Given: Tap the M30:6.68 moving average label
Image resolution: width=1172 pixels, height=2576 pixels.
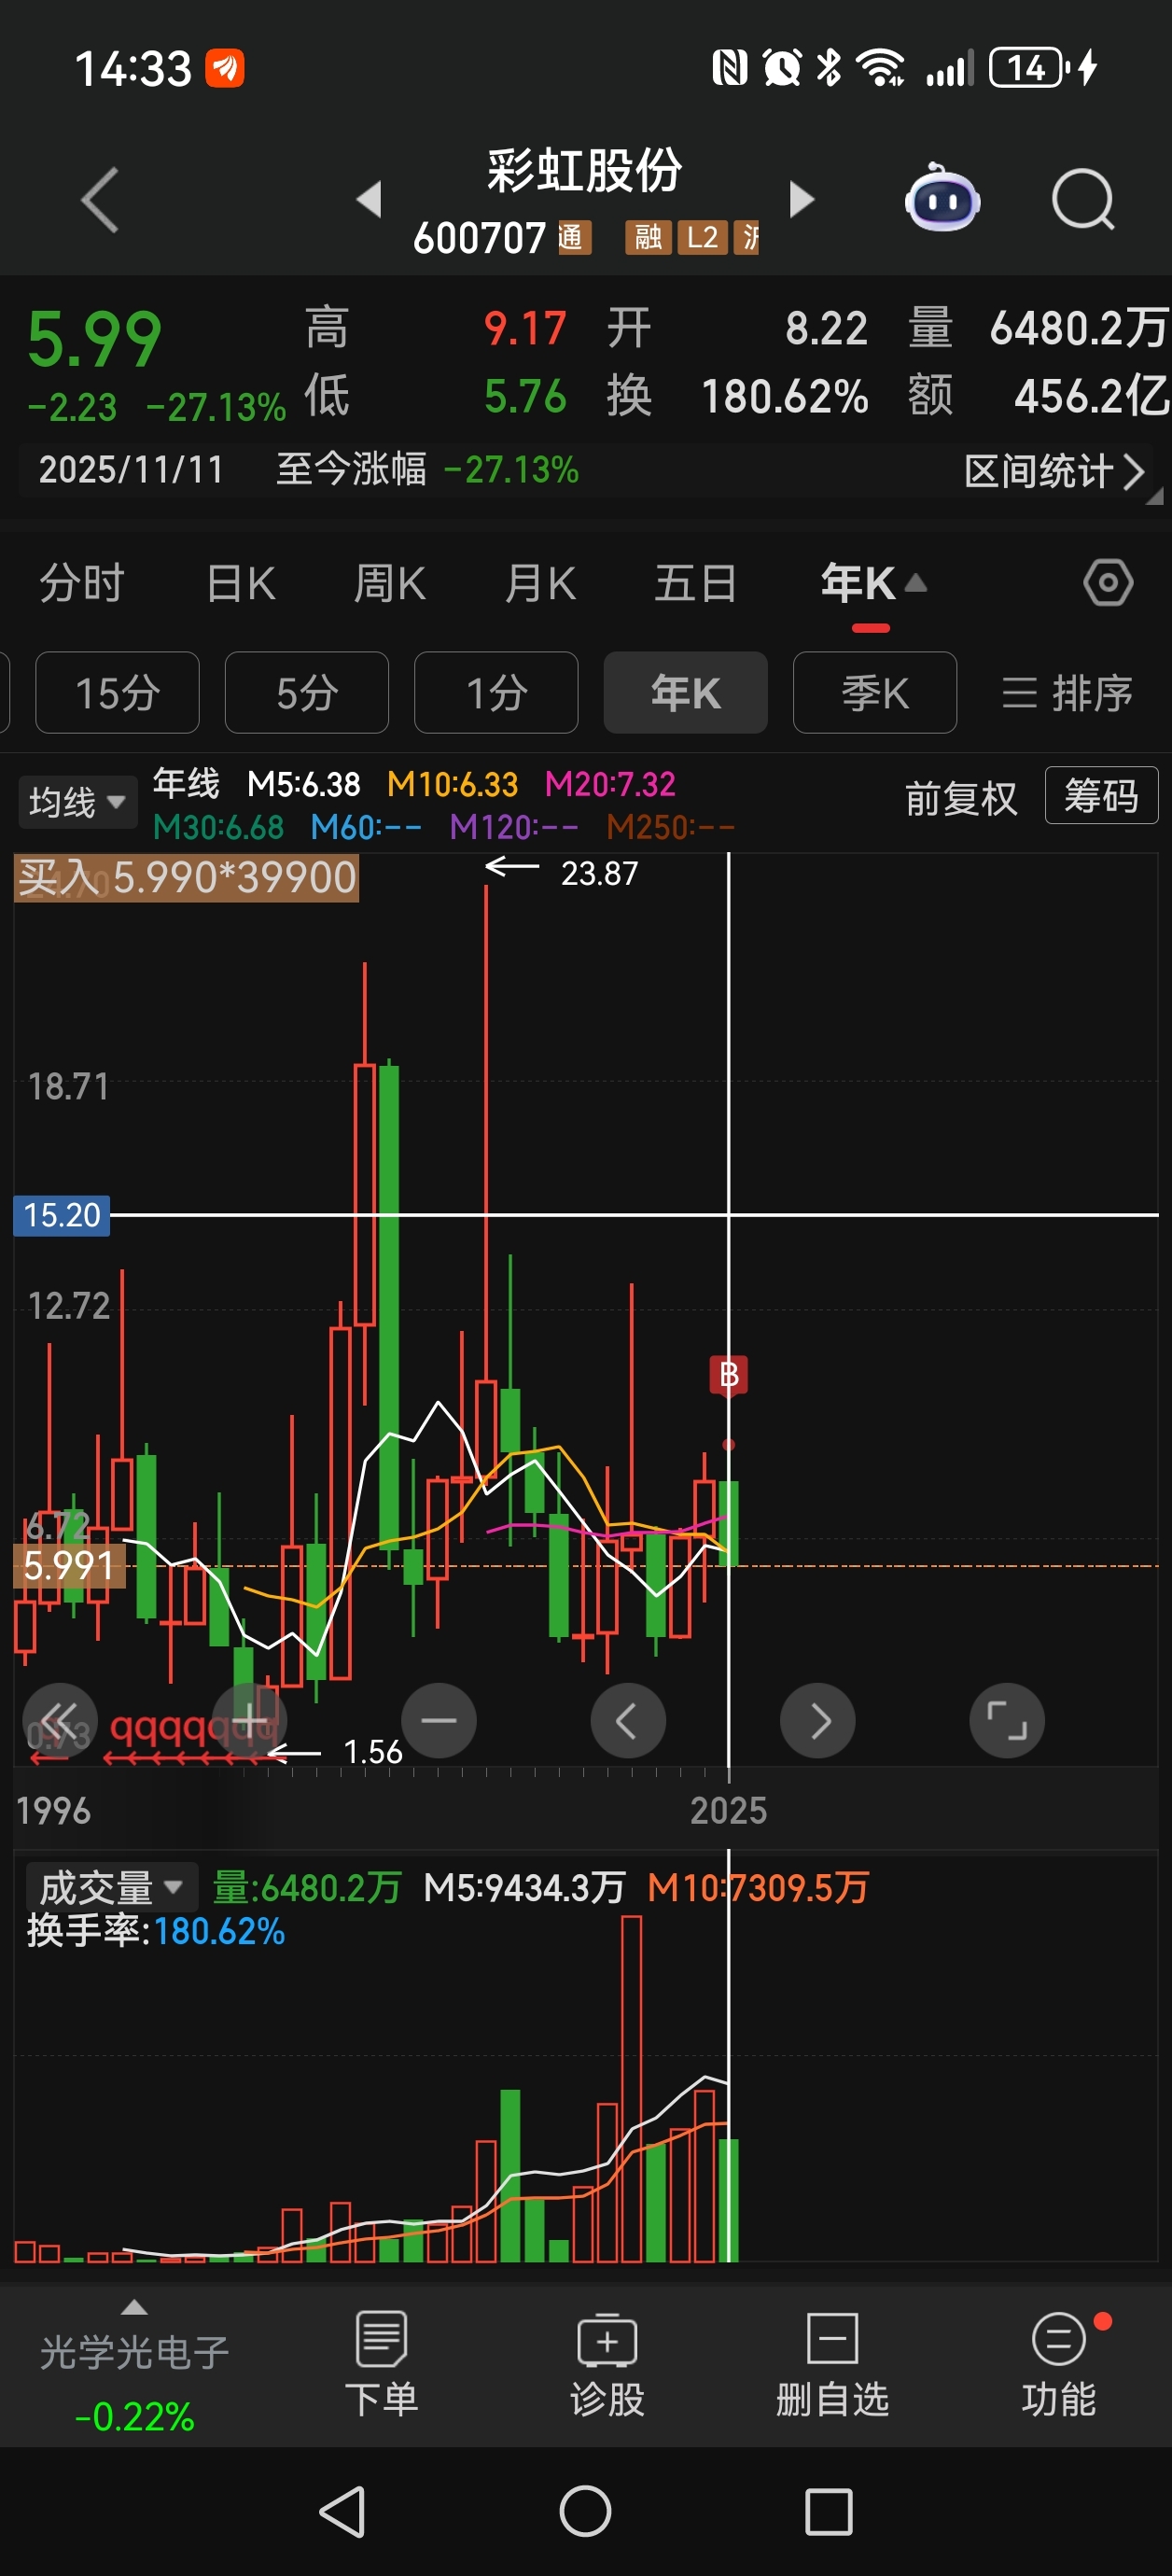Looking at the screenshot, I should tap(218, 827).
